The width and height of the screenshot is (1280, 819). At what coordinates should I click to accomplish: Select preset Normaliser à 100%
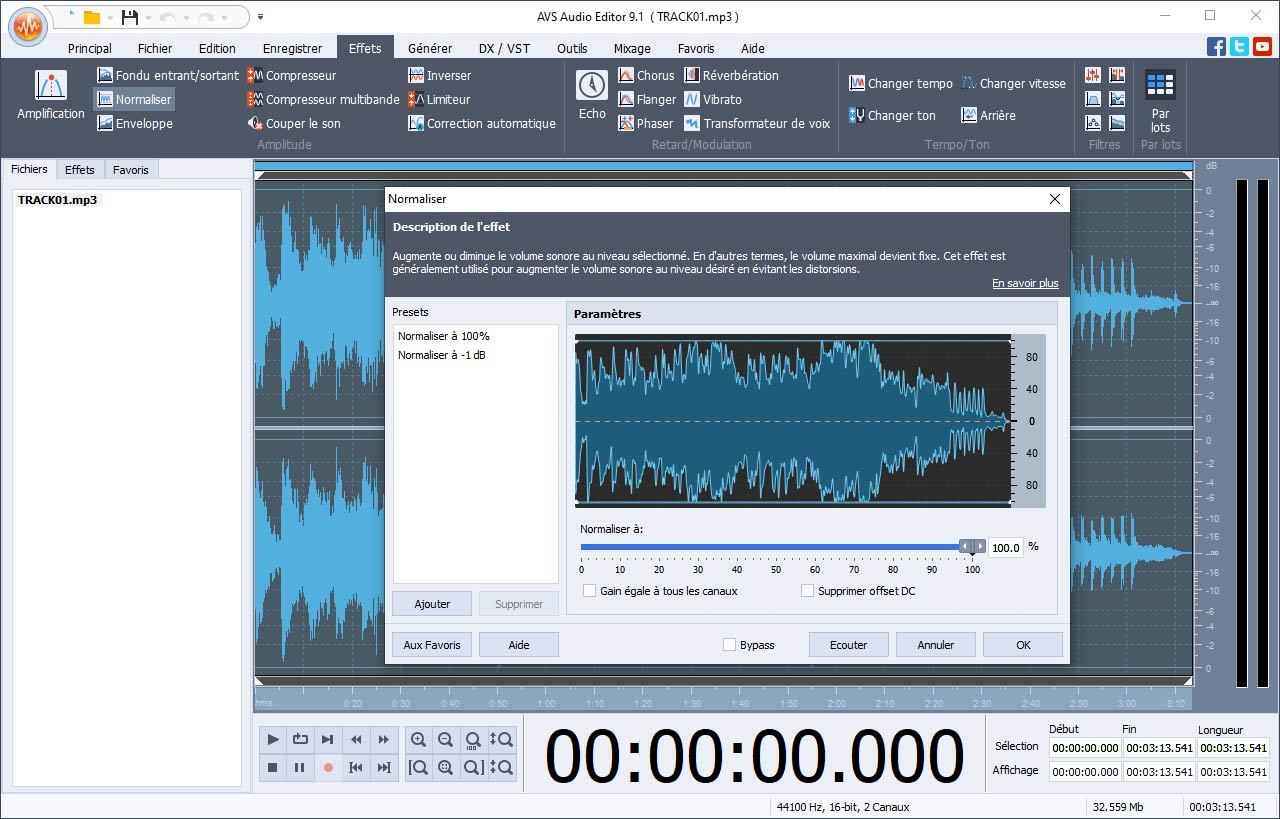click(x=444, y=336)
